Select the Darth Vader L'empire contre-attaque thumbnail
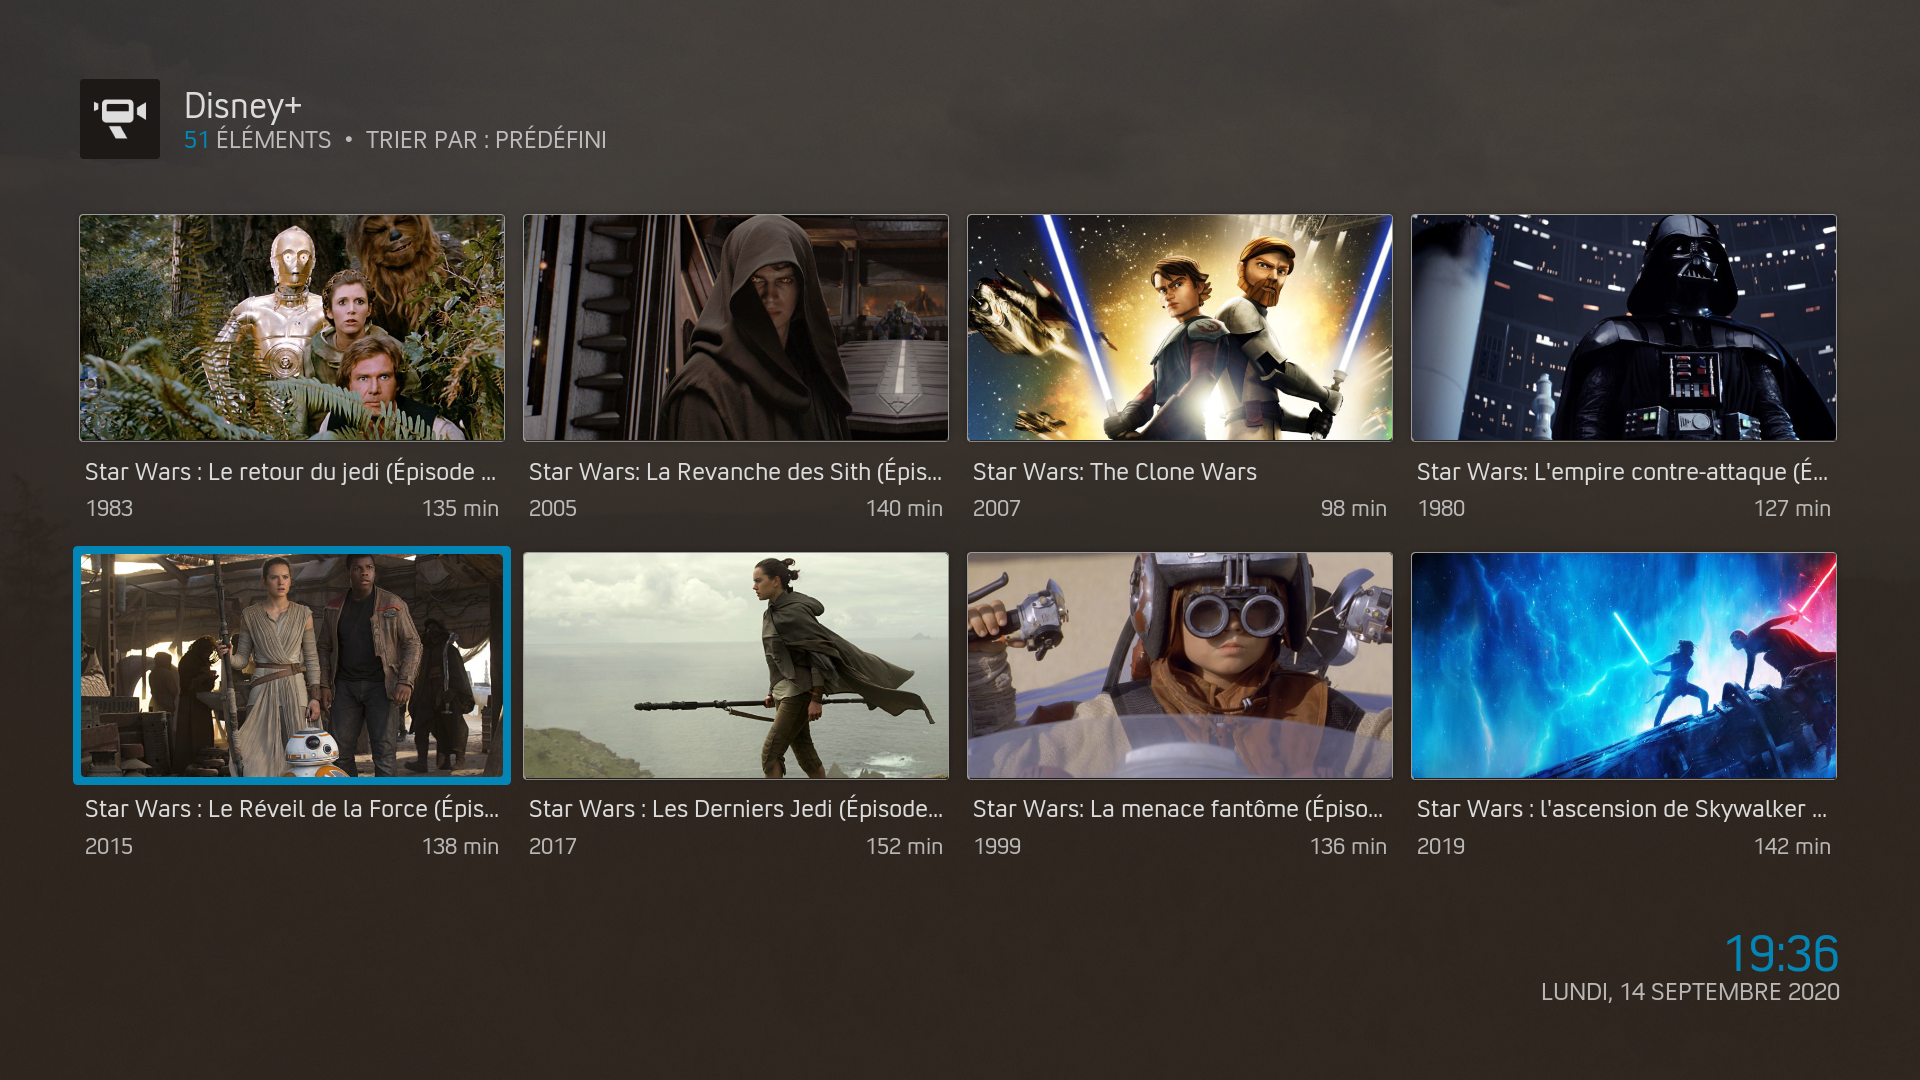This screenshot has width=1920, height=1080. (1624, 328)
